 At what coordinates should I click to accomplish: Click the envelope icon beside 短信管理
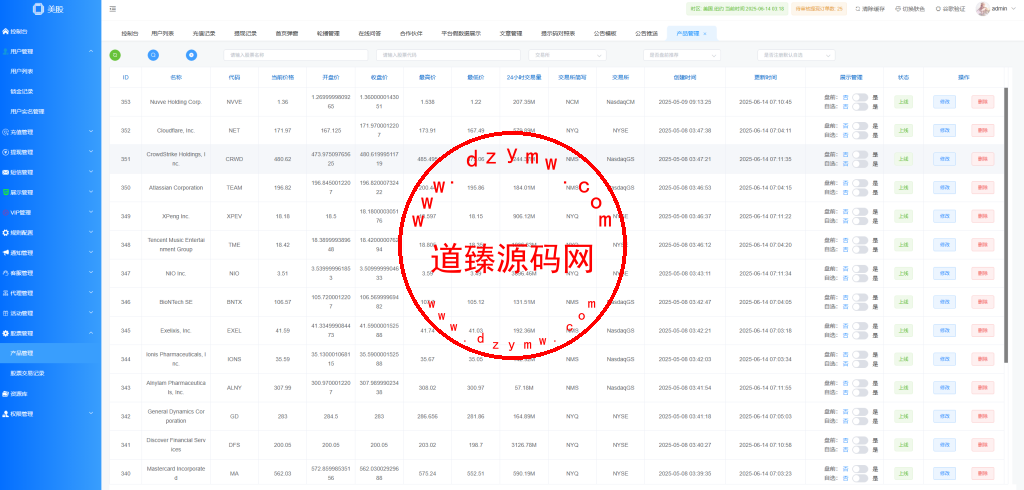(5, 172)
